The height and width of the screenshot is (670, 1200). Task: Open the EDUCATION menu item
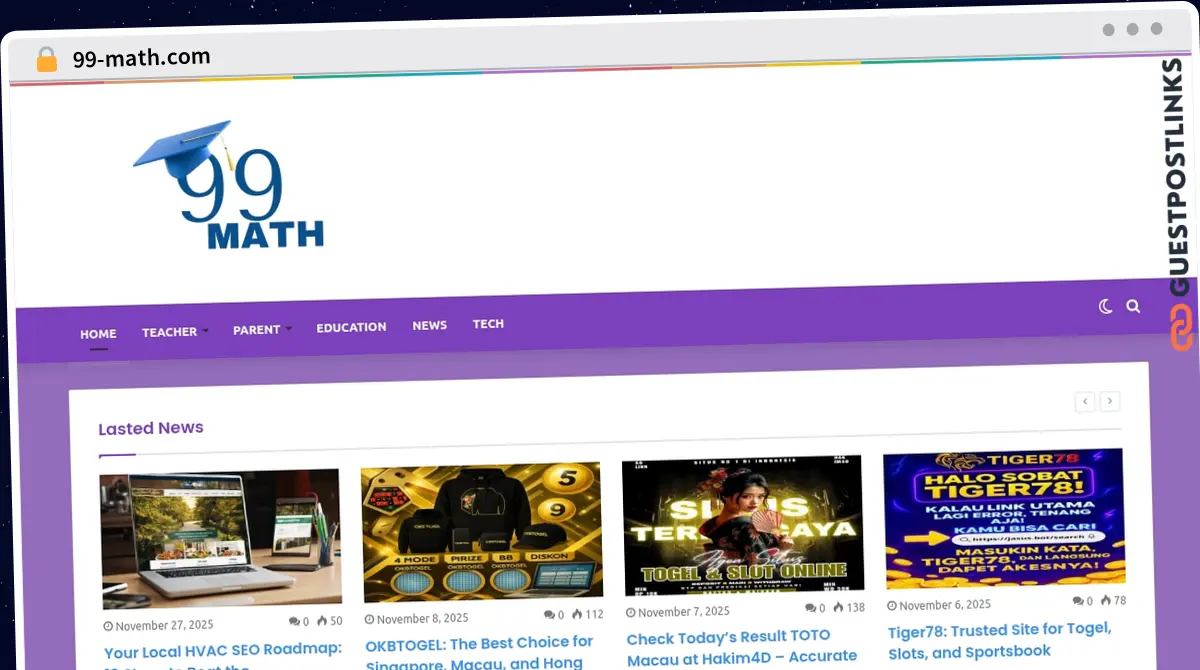(x=351, y=327)
